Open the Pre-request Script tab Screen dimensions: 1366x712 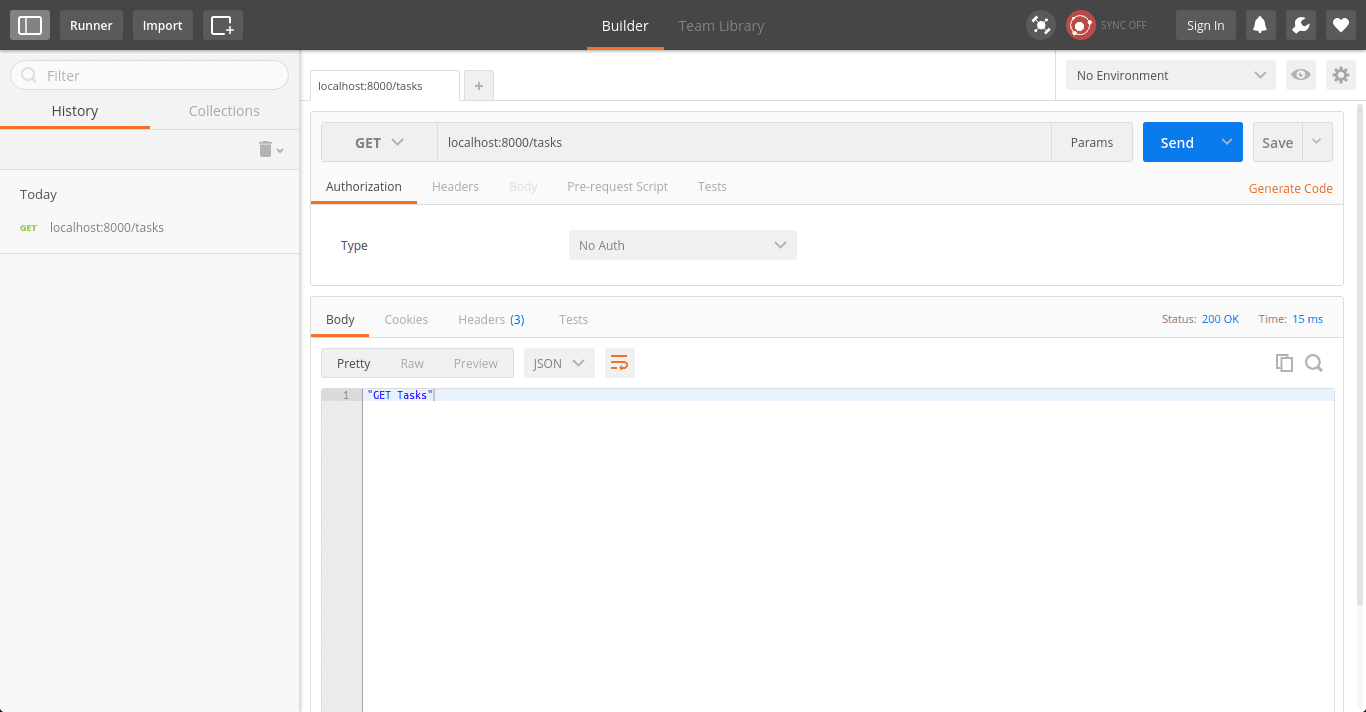click(617, 187)
